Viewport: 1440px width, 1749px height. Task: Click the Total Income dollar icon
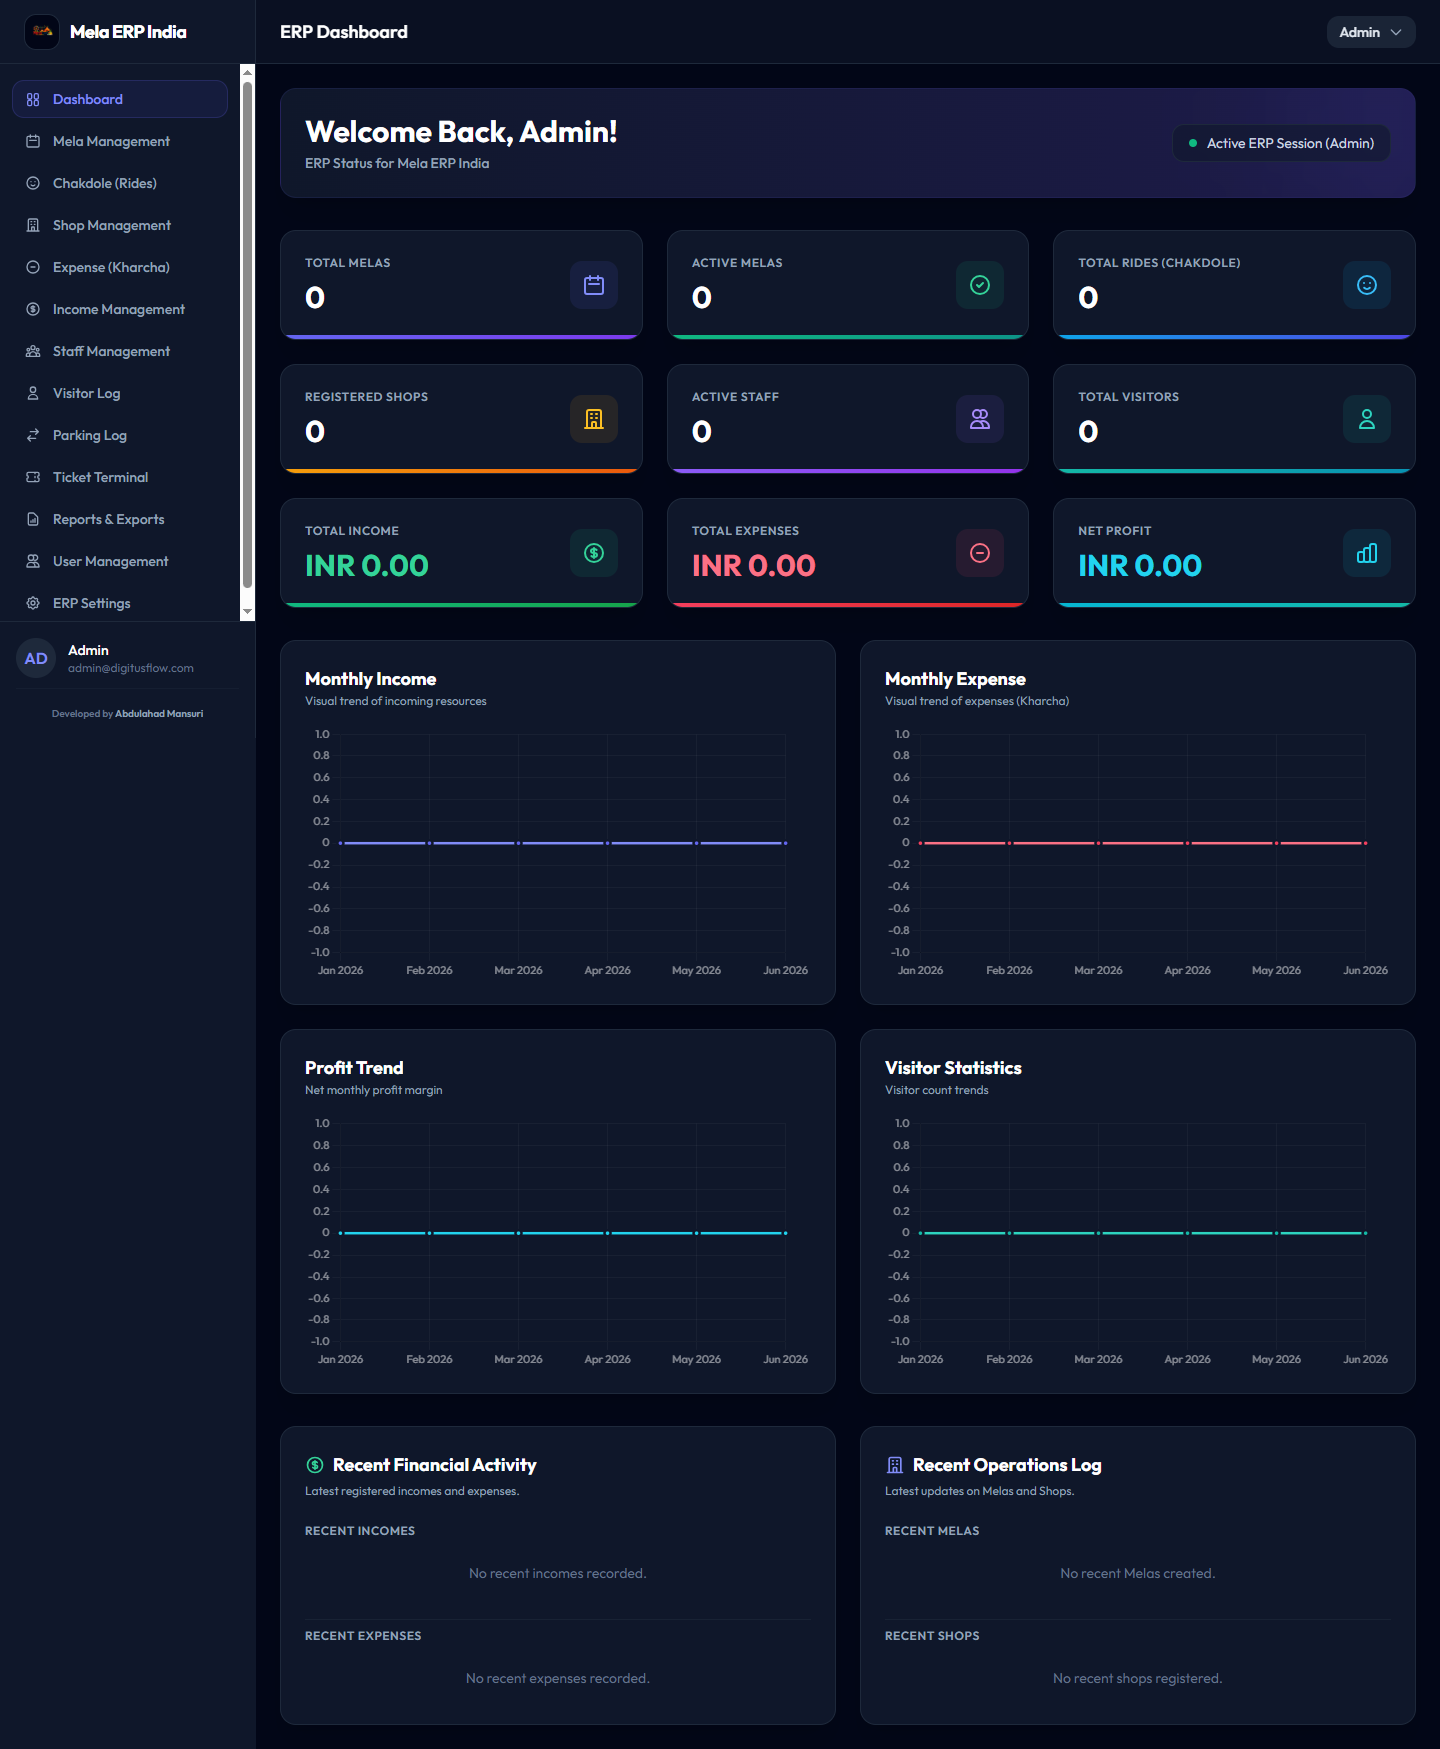pyautogui.click(x=594, y=553)
